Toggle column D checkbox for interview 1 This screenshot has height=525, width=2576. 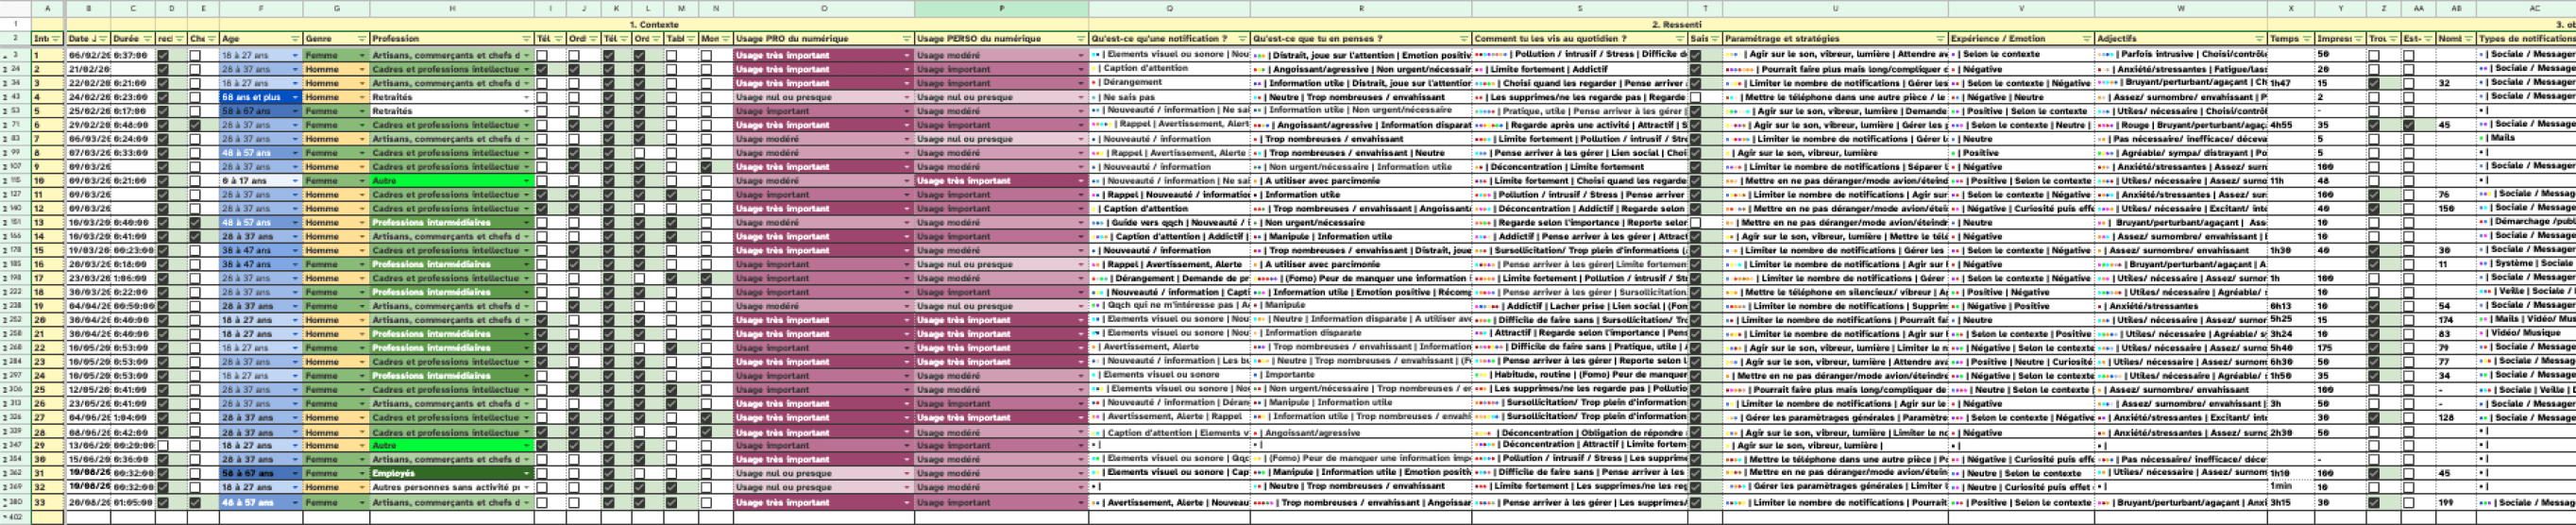[163, 56]
